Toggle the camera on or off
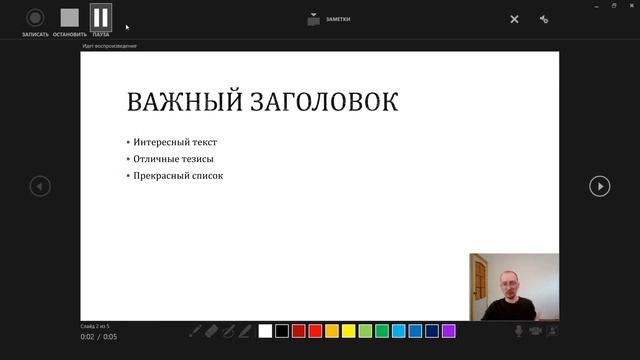 536,331
